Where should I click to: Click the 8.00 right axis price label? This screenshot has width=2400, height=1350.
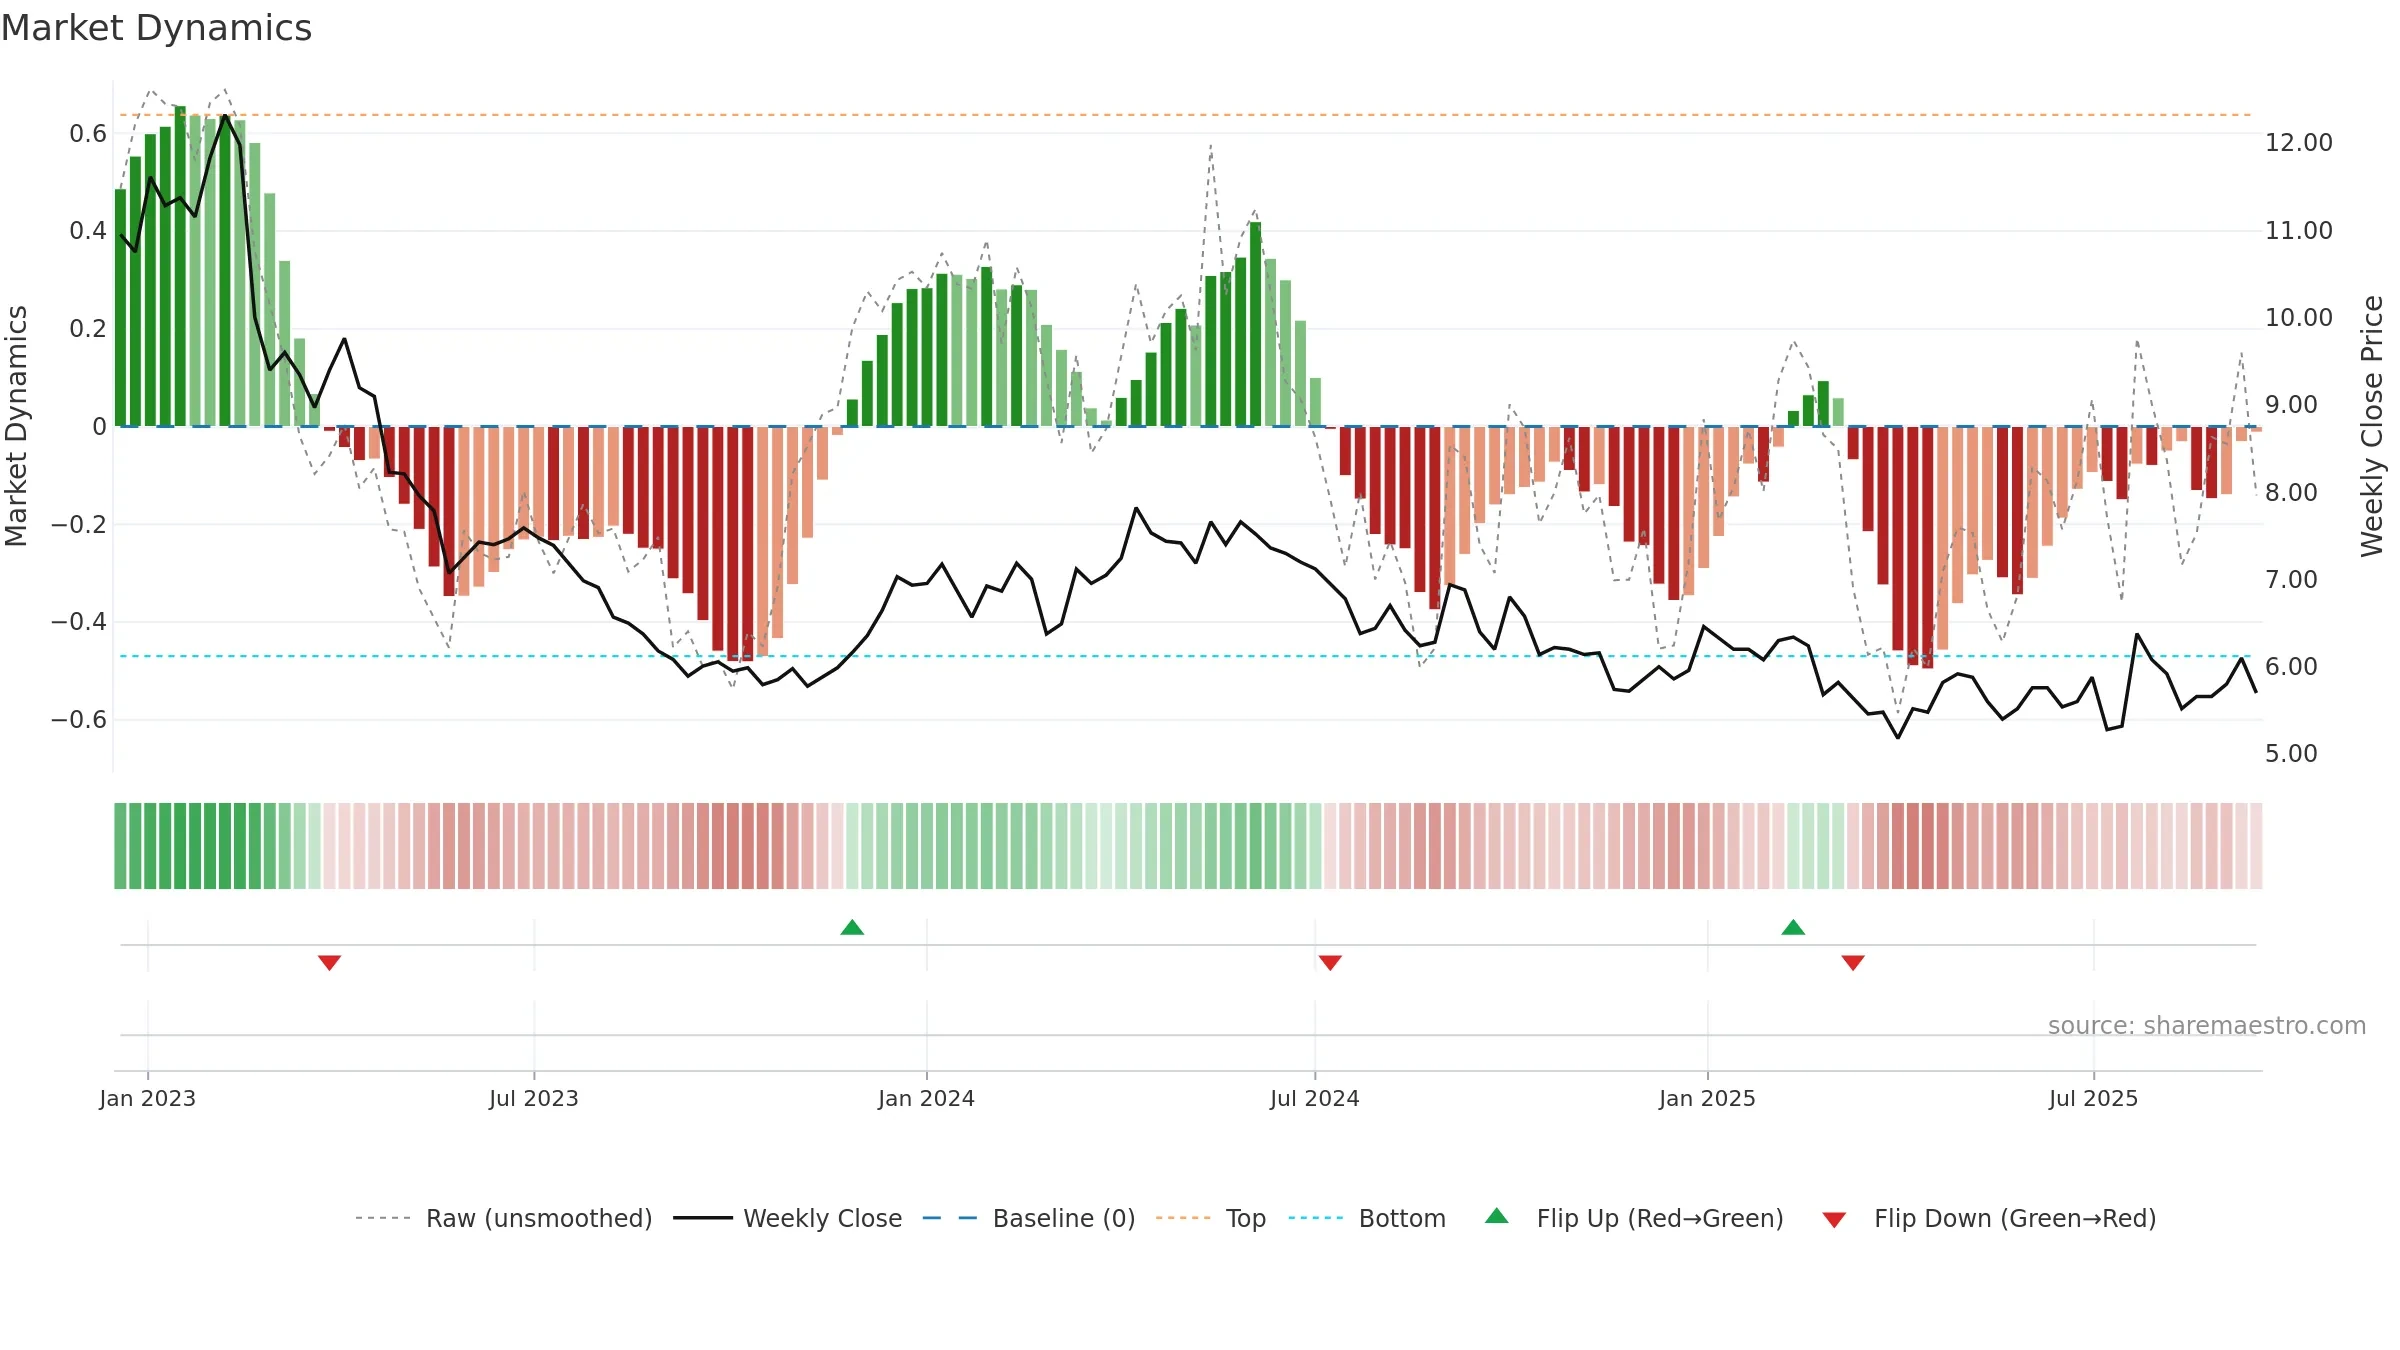tap(2291, 493)
